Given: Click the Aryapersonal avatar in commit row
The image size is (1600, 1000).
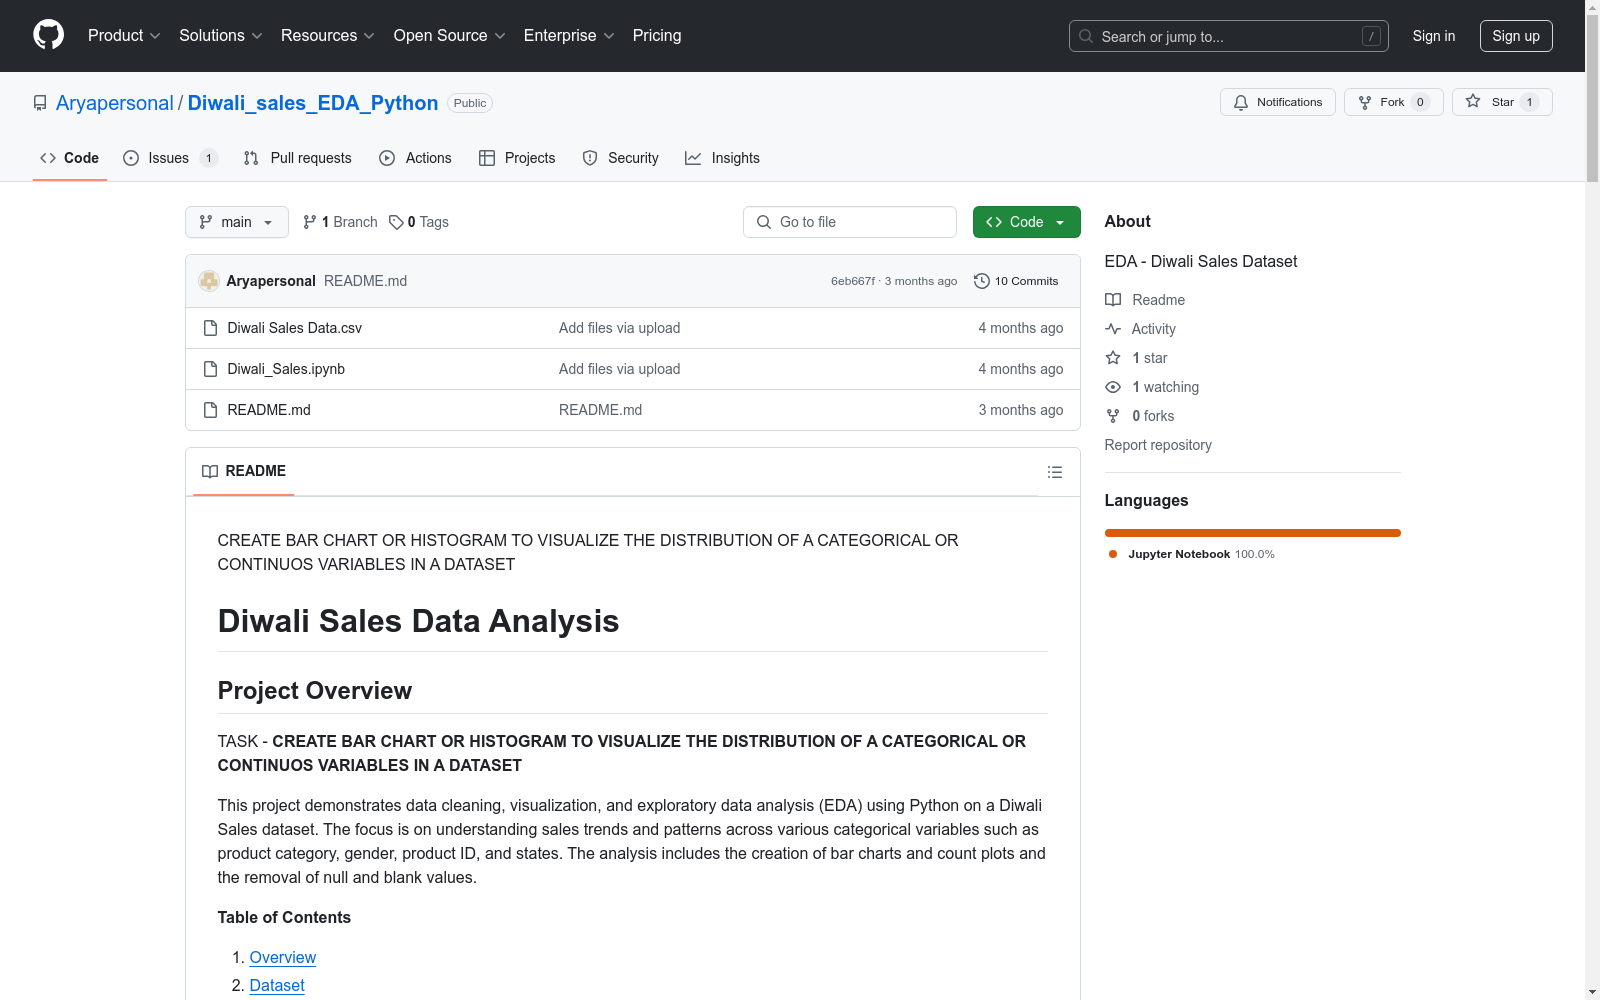Looking at the screenshot, I should (209, 281).
